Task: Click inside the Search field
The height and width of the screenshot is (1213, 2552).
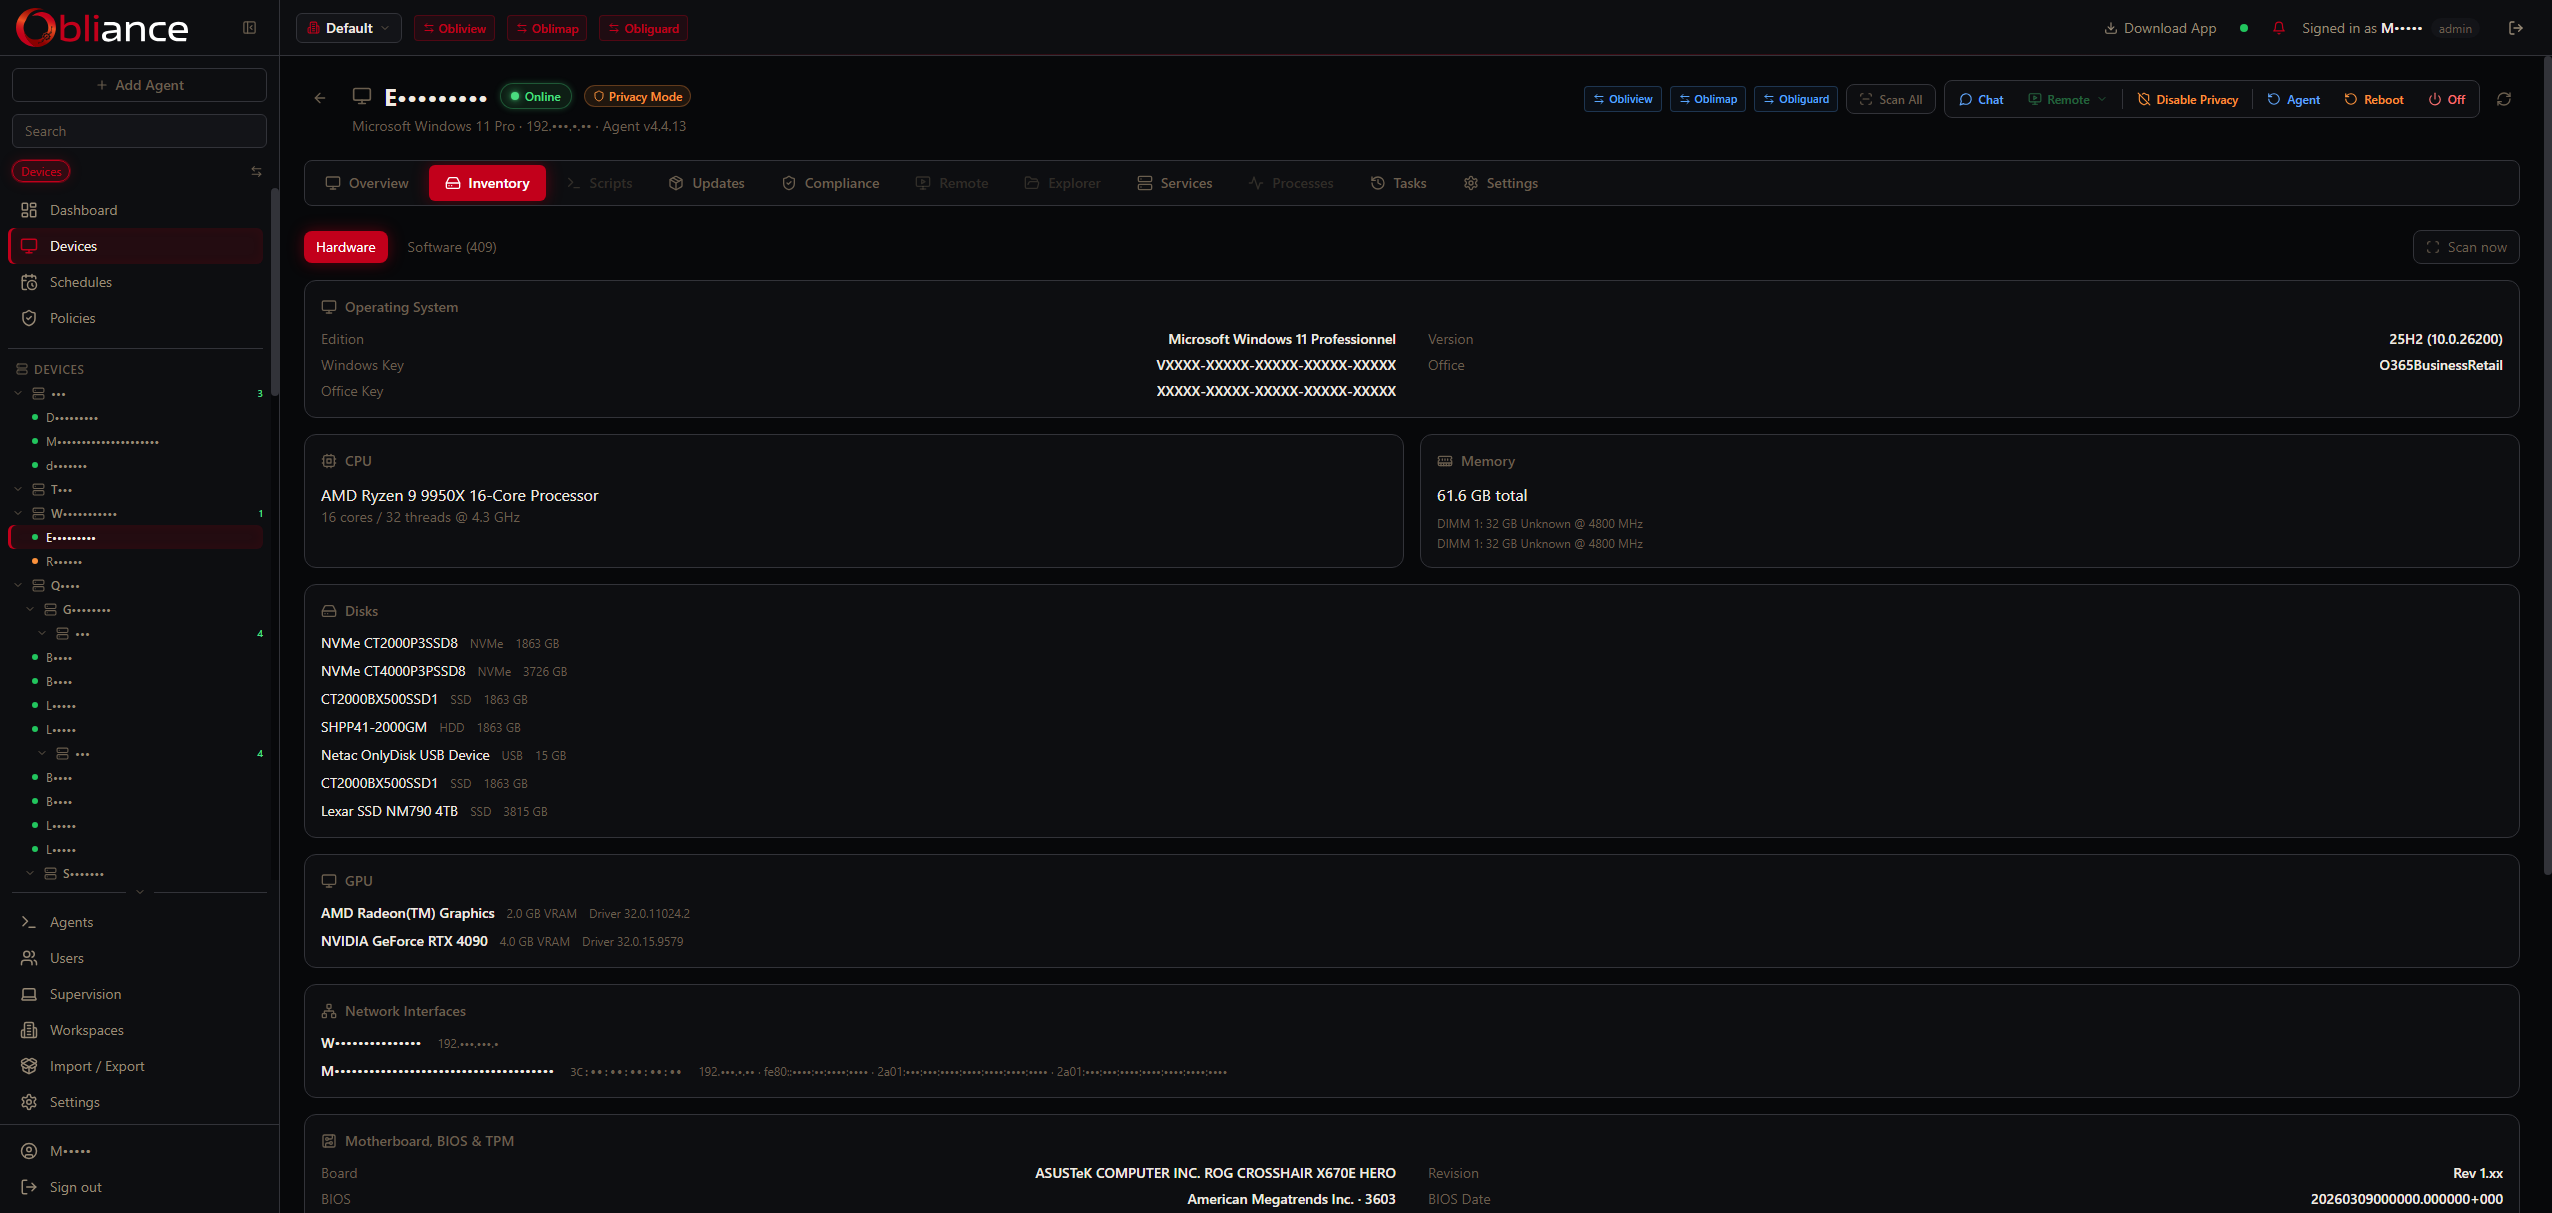Action: [x=139, y=130]
